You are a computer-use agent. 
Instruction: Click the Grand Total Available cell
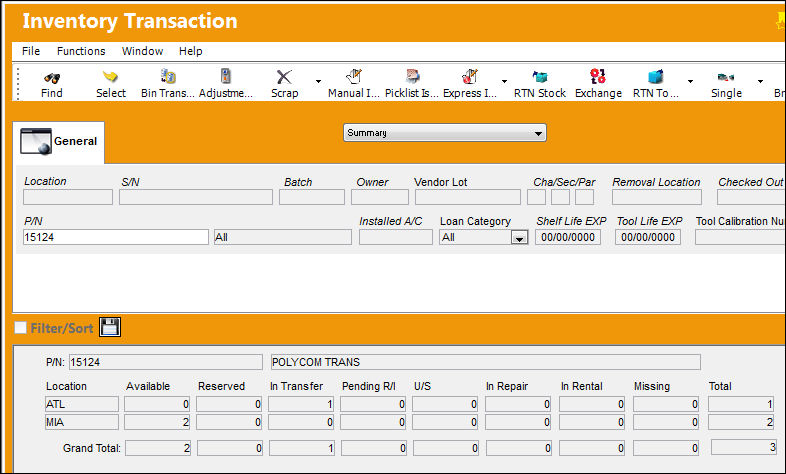[158, 447]
